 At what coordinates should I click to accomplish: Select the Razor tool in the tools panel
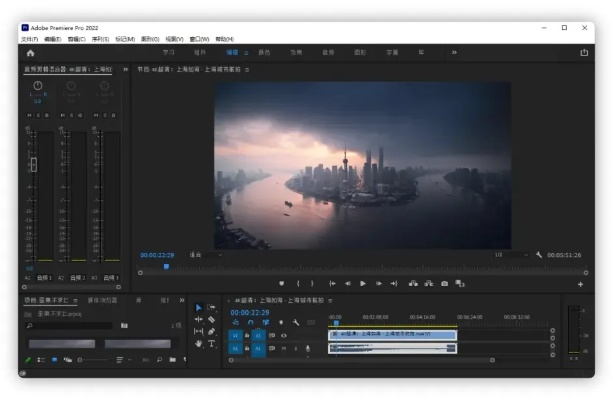[x=212, y=319]
